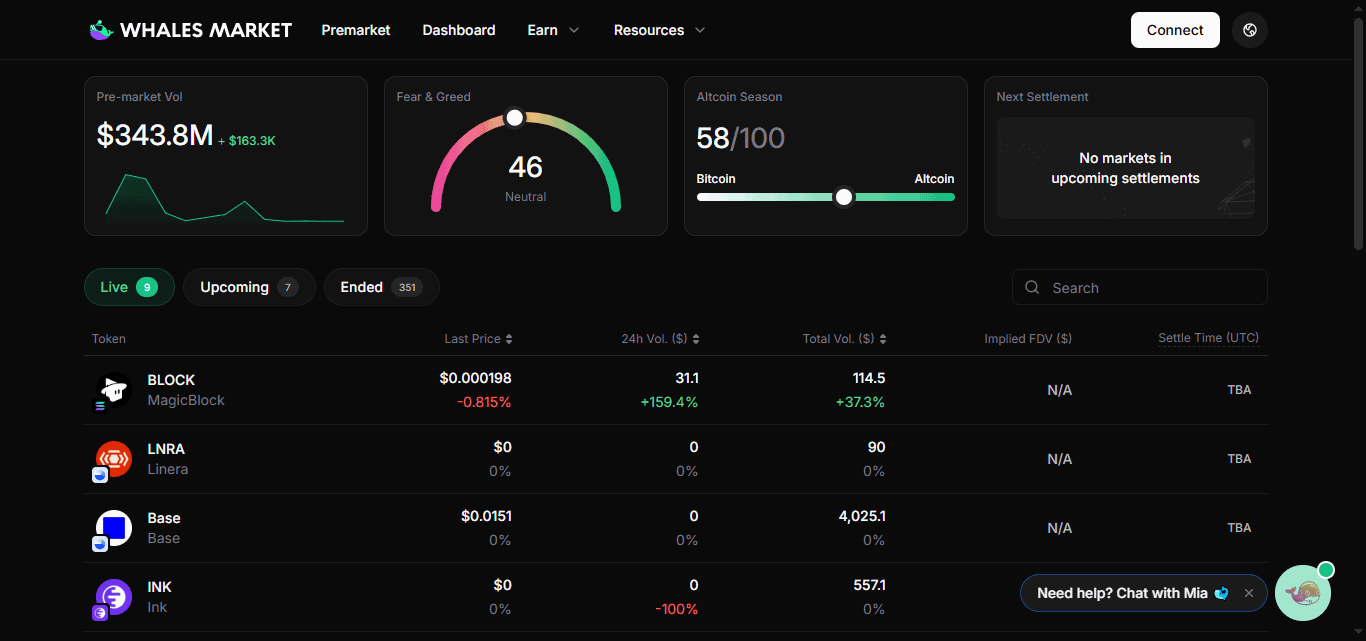Expand the Earn dropdown menu
The width and height of the screenshot is (1366, 641).
coord(553,30)
